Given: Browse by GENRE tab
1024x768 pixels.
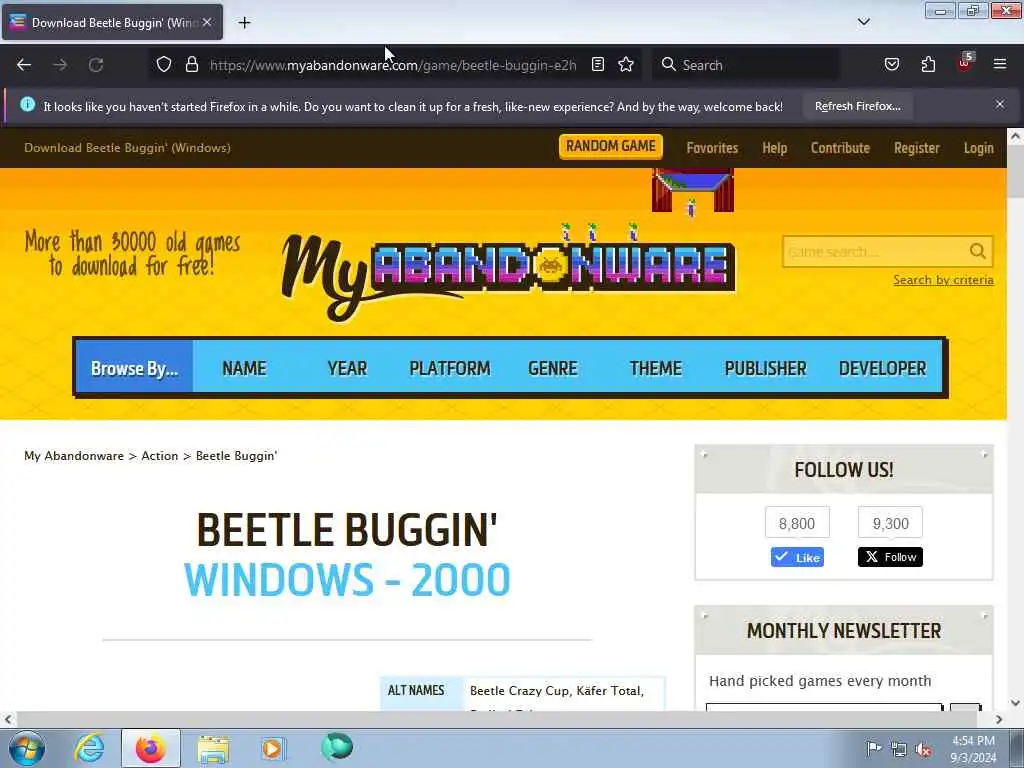Looking at the screenshot, I should (552, 368).
